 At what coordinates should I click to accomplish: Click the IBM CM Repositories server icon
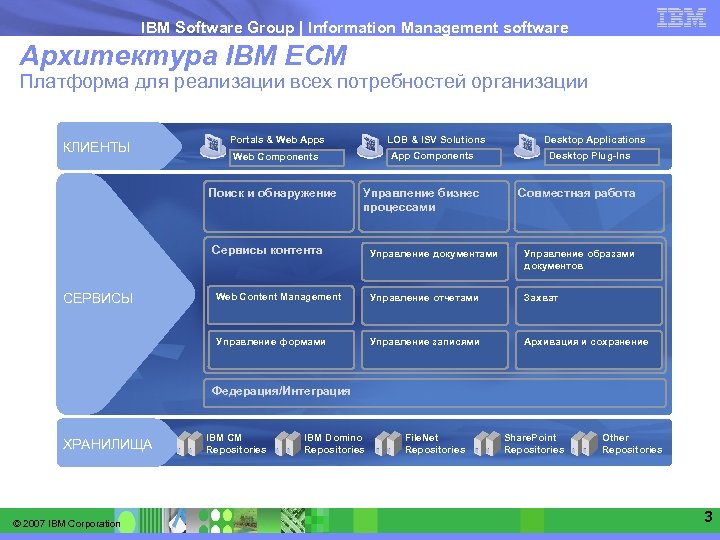(x=190, y=444)
